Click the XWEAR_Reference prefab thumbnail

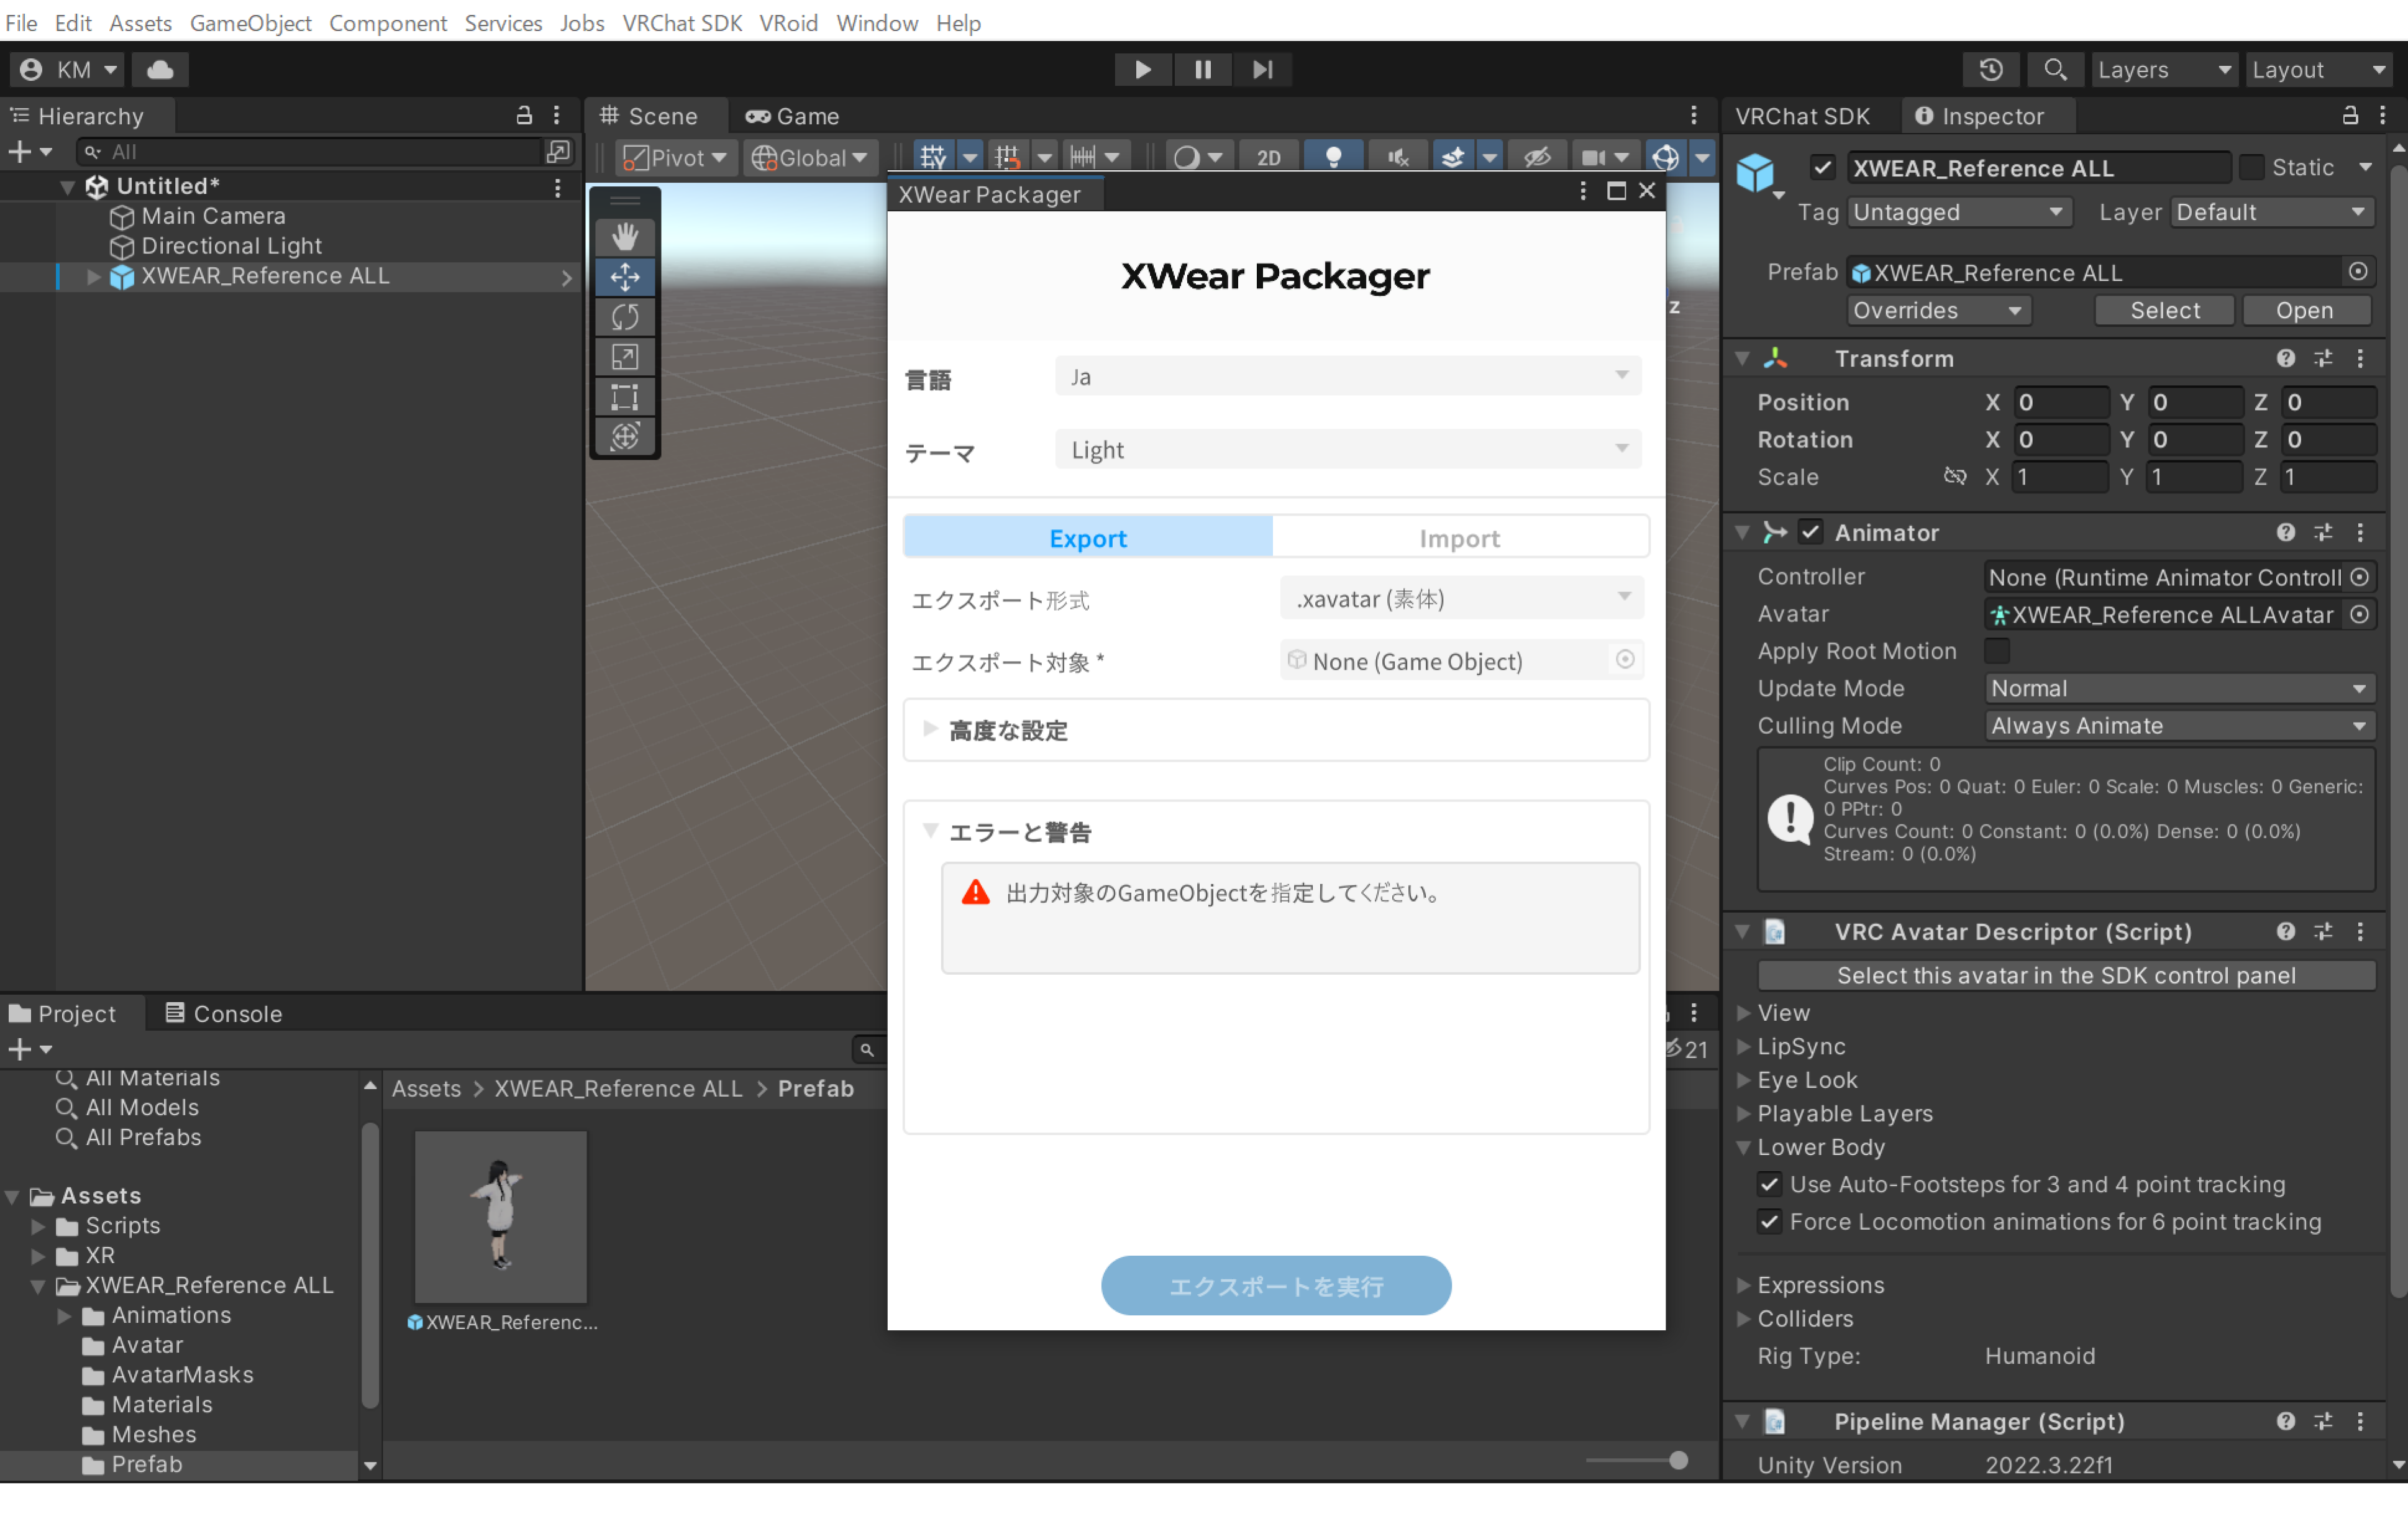click(500, 1216)
